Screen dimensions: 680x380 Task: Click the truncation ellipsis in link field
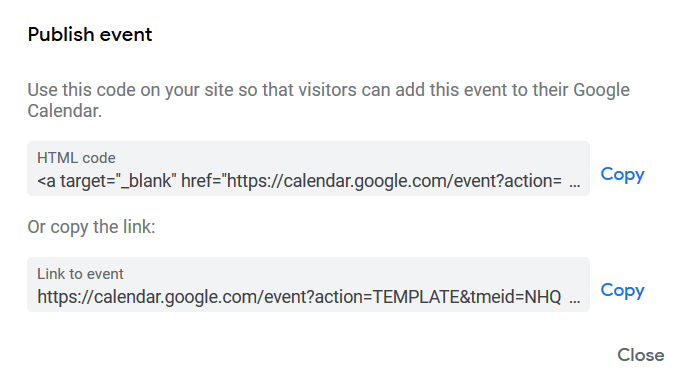click(575, 300)
